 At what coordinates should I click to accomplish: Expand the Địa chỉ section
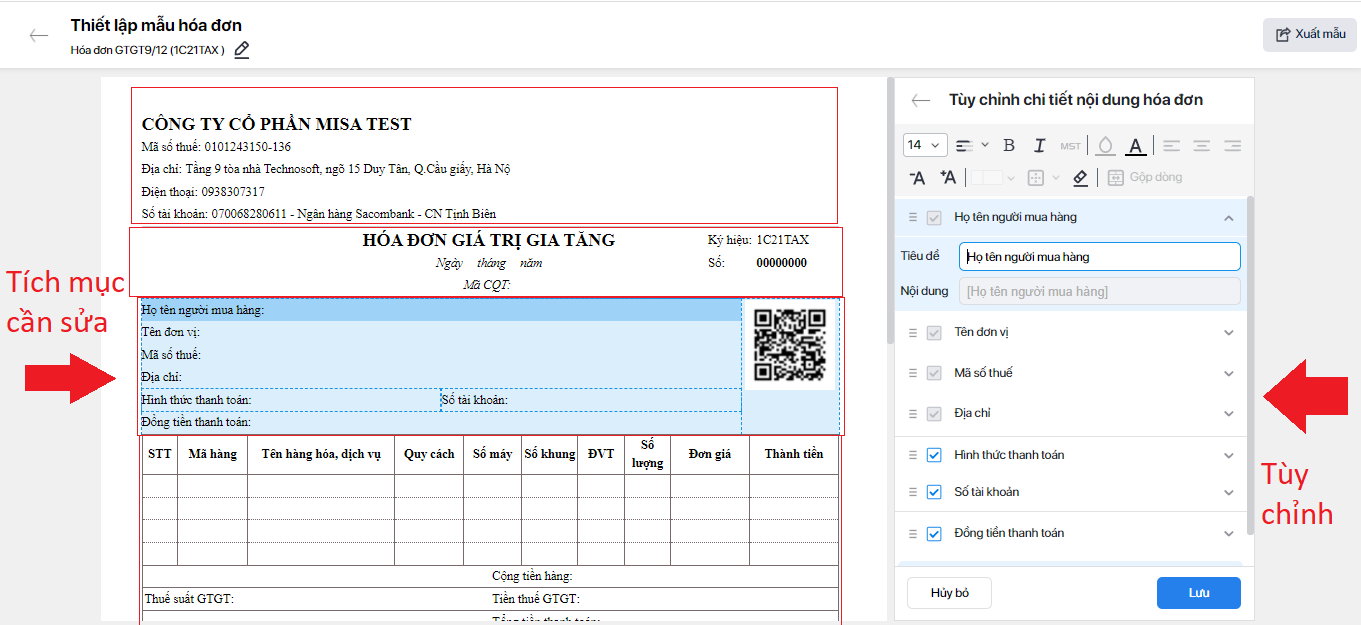1229,414
